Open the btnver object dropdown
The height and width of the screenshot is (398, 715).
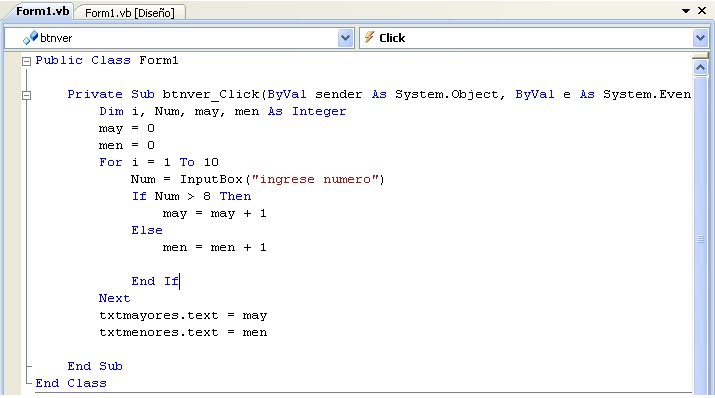[x=345, y=38]
